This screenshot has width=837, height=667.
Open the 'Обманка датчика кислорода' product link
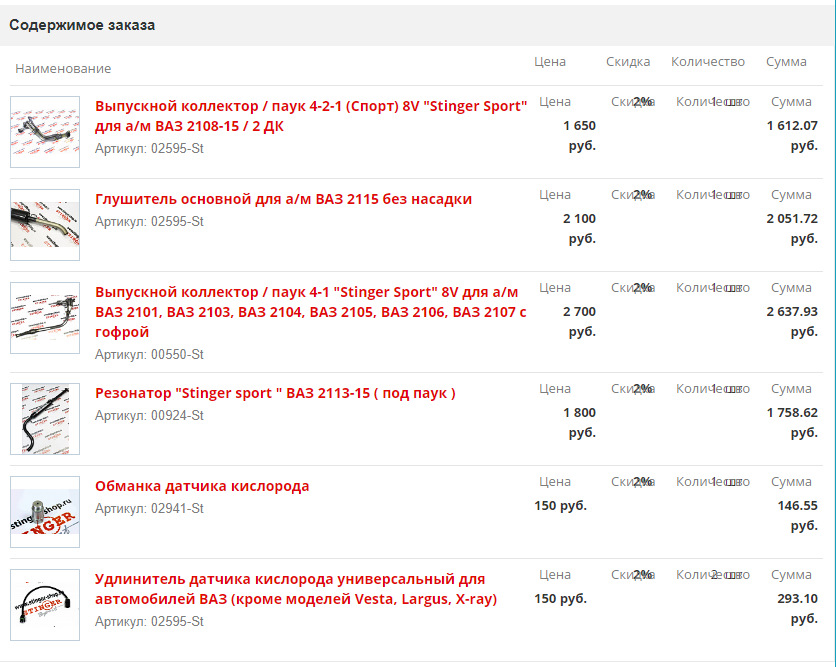[x=202, y=486]
